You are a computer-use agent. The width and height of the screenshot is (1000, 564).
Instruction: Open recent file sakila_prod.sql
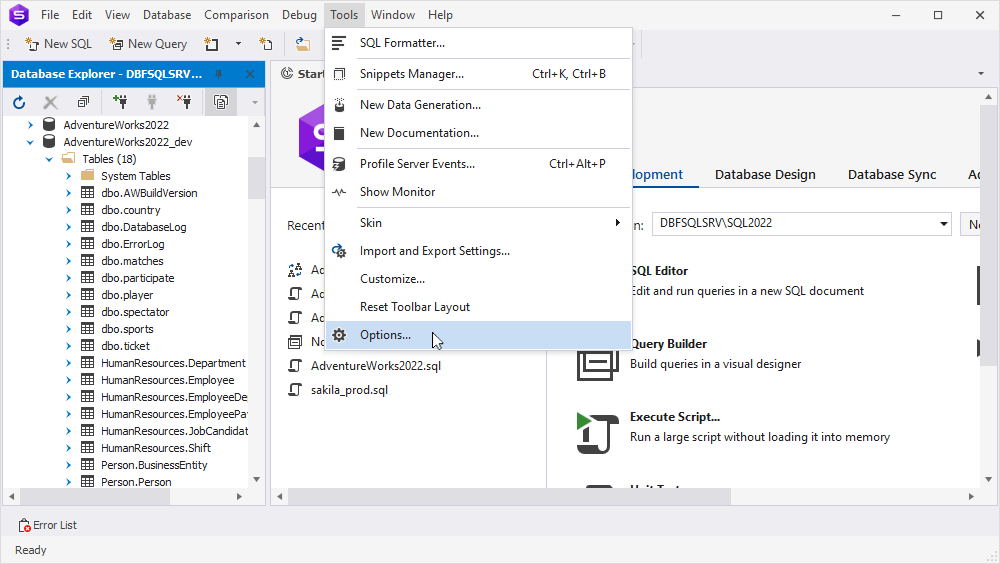349,390
